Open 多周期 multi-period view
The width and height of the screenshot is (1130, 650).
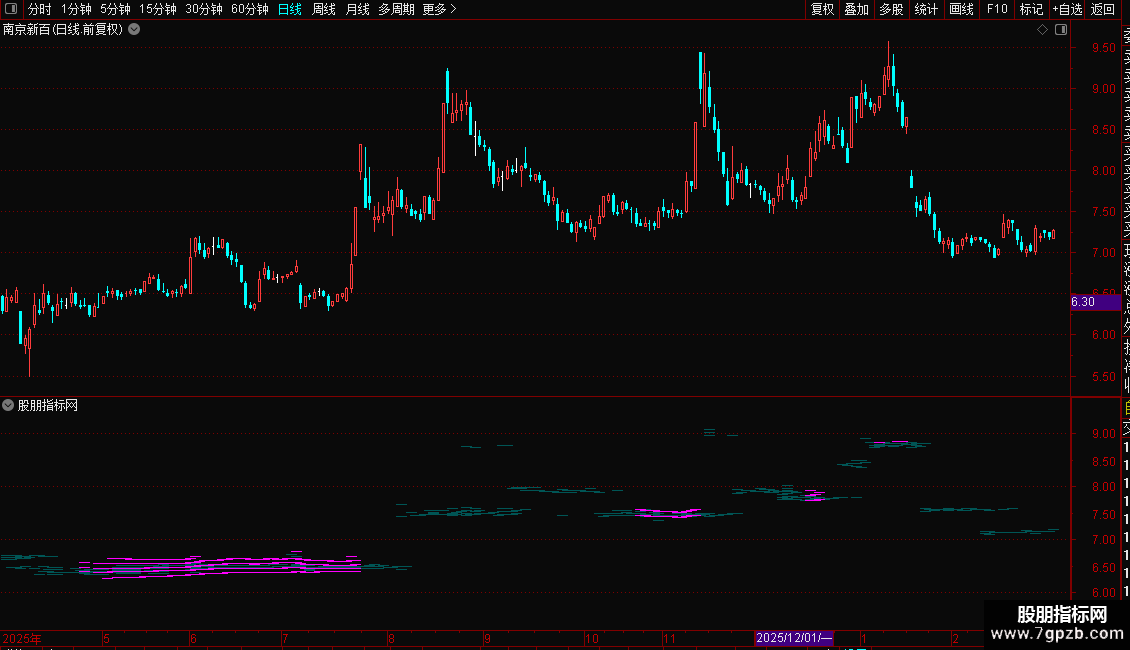[x=396, y=9]
